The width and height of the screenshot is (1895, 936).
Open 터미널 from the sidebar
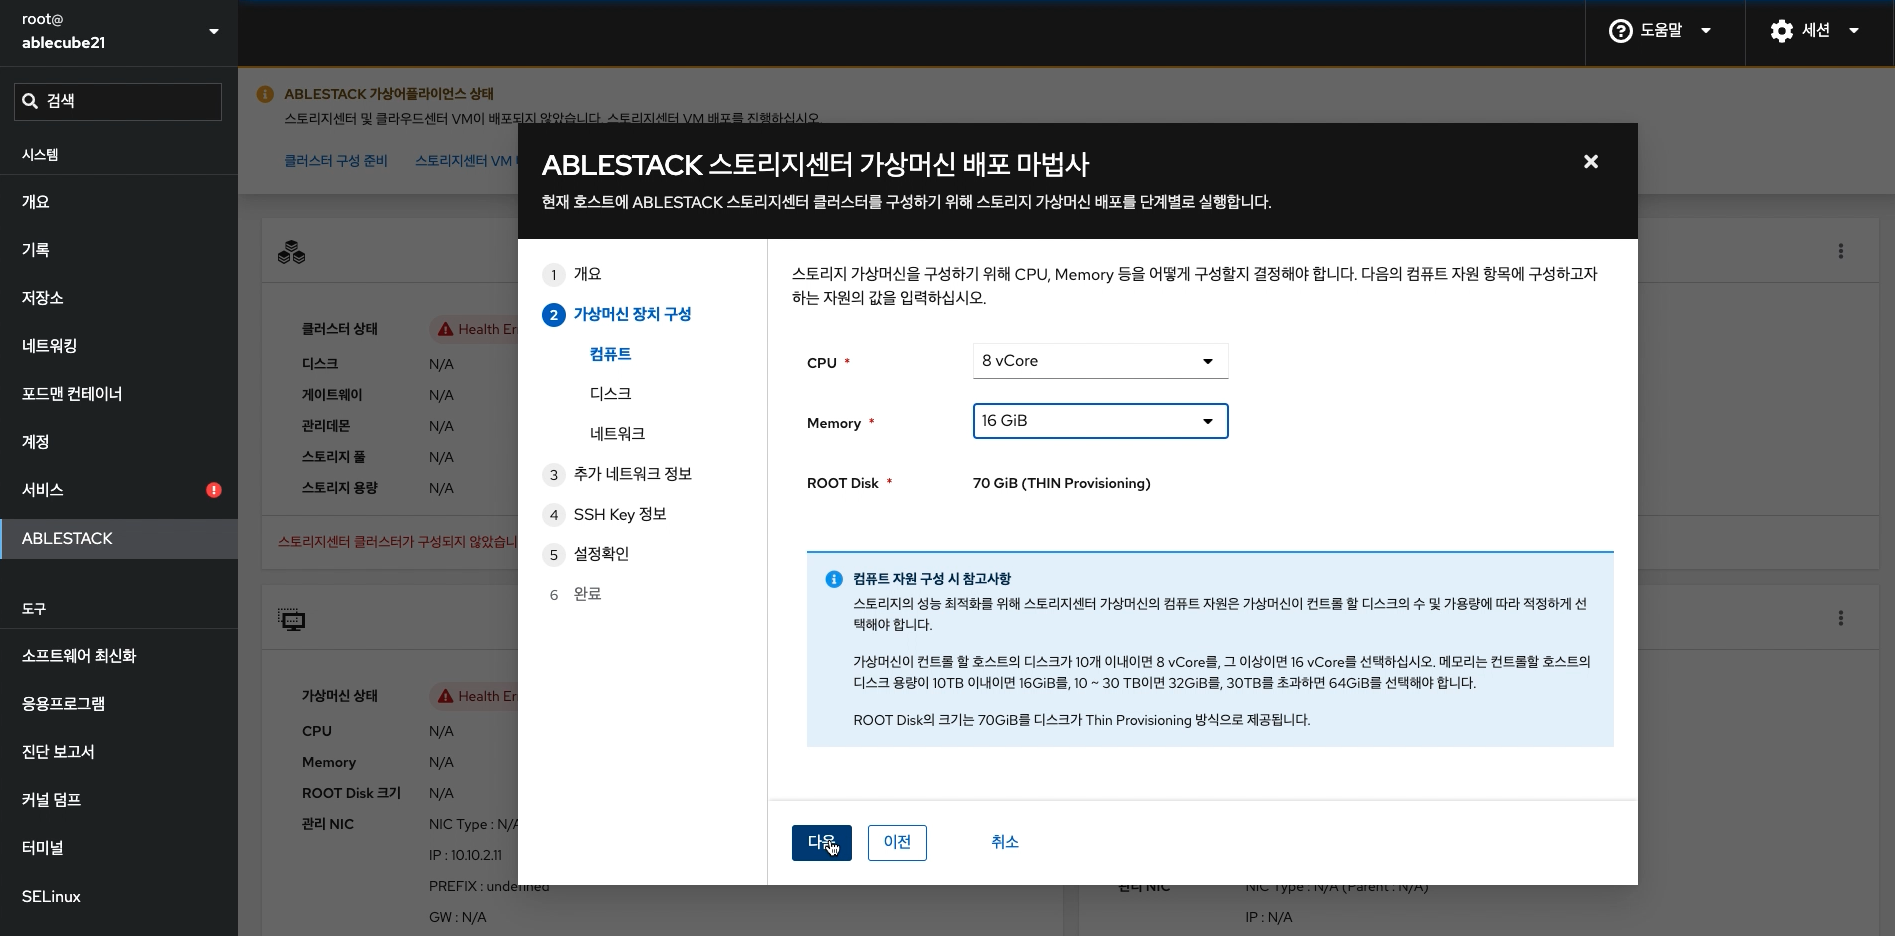pyautogui.click(x=42, y=848)
